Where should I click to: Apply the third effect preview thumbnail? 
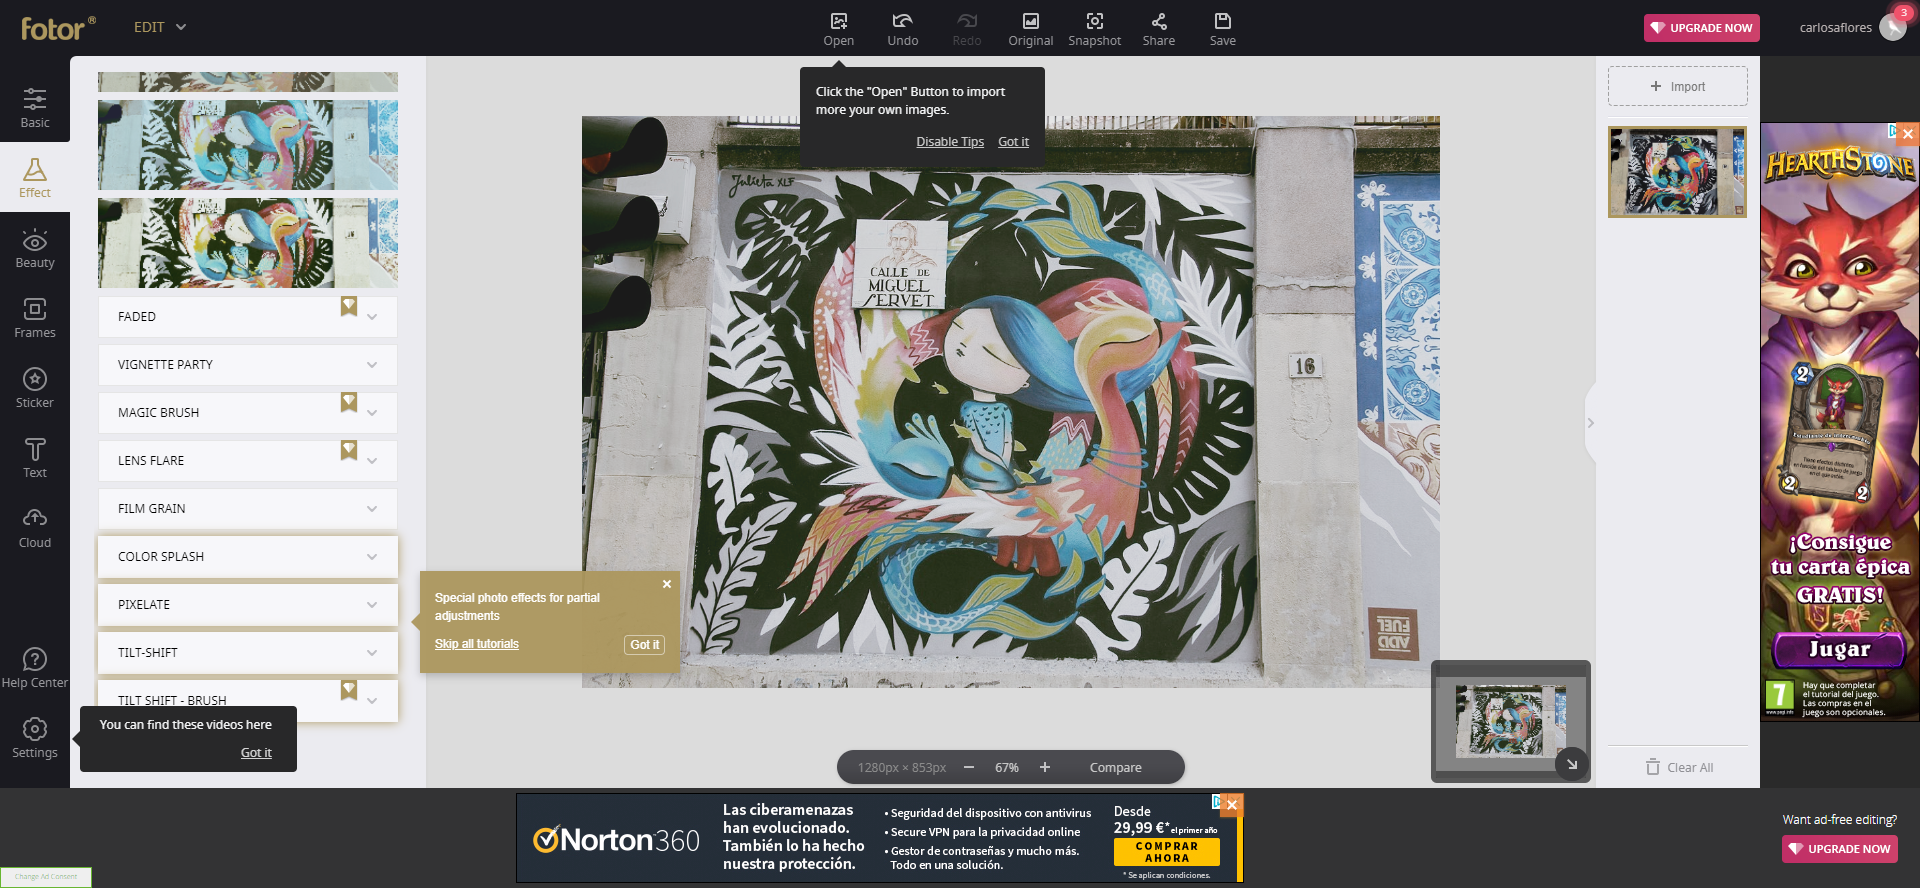[x=248, y=243]
